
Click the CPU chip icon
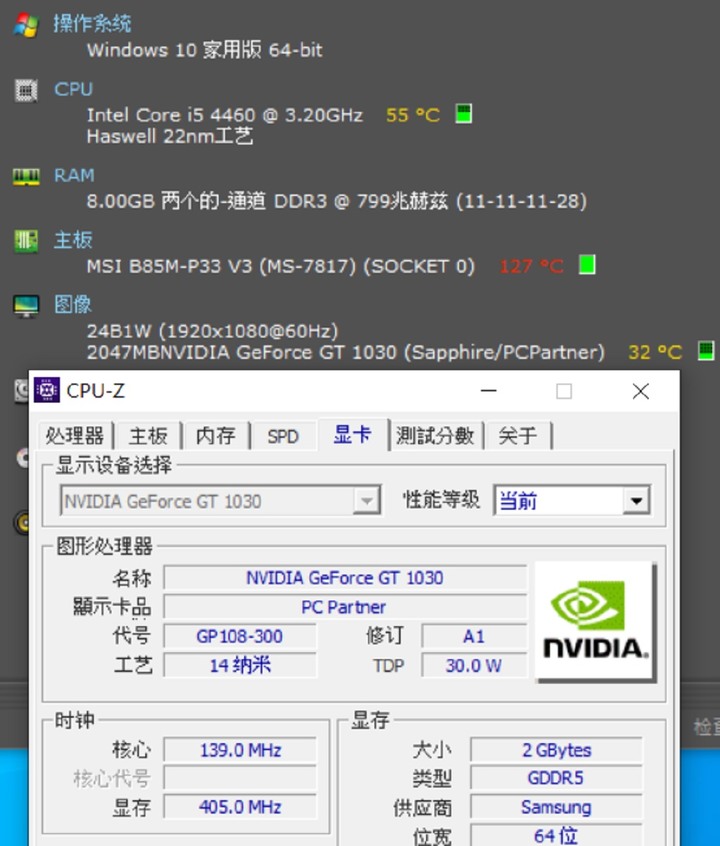[26, 90]
